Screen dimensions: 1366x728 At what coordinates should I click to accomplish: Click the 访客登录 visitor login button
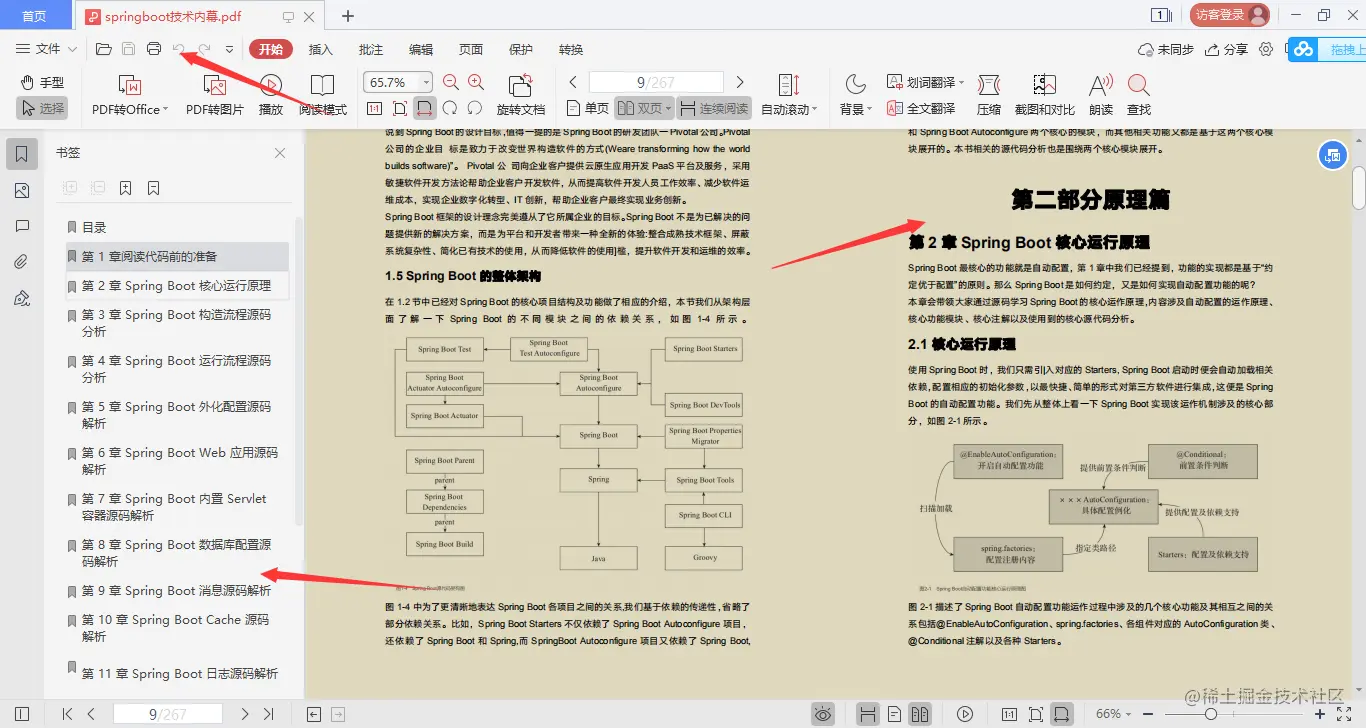click(x=1232, y=15)
